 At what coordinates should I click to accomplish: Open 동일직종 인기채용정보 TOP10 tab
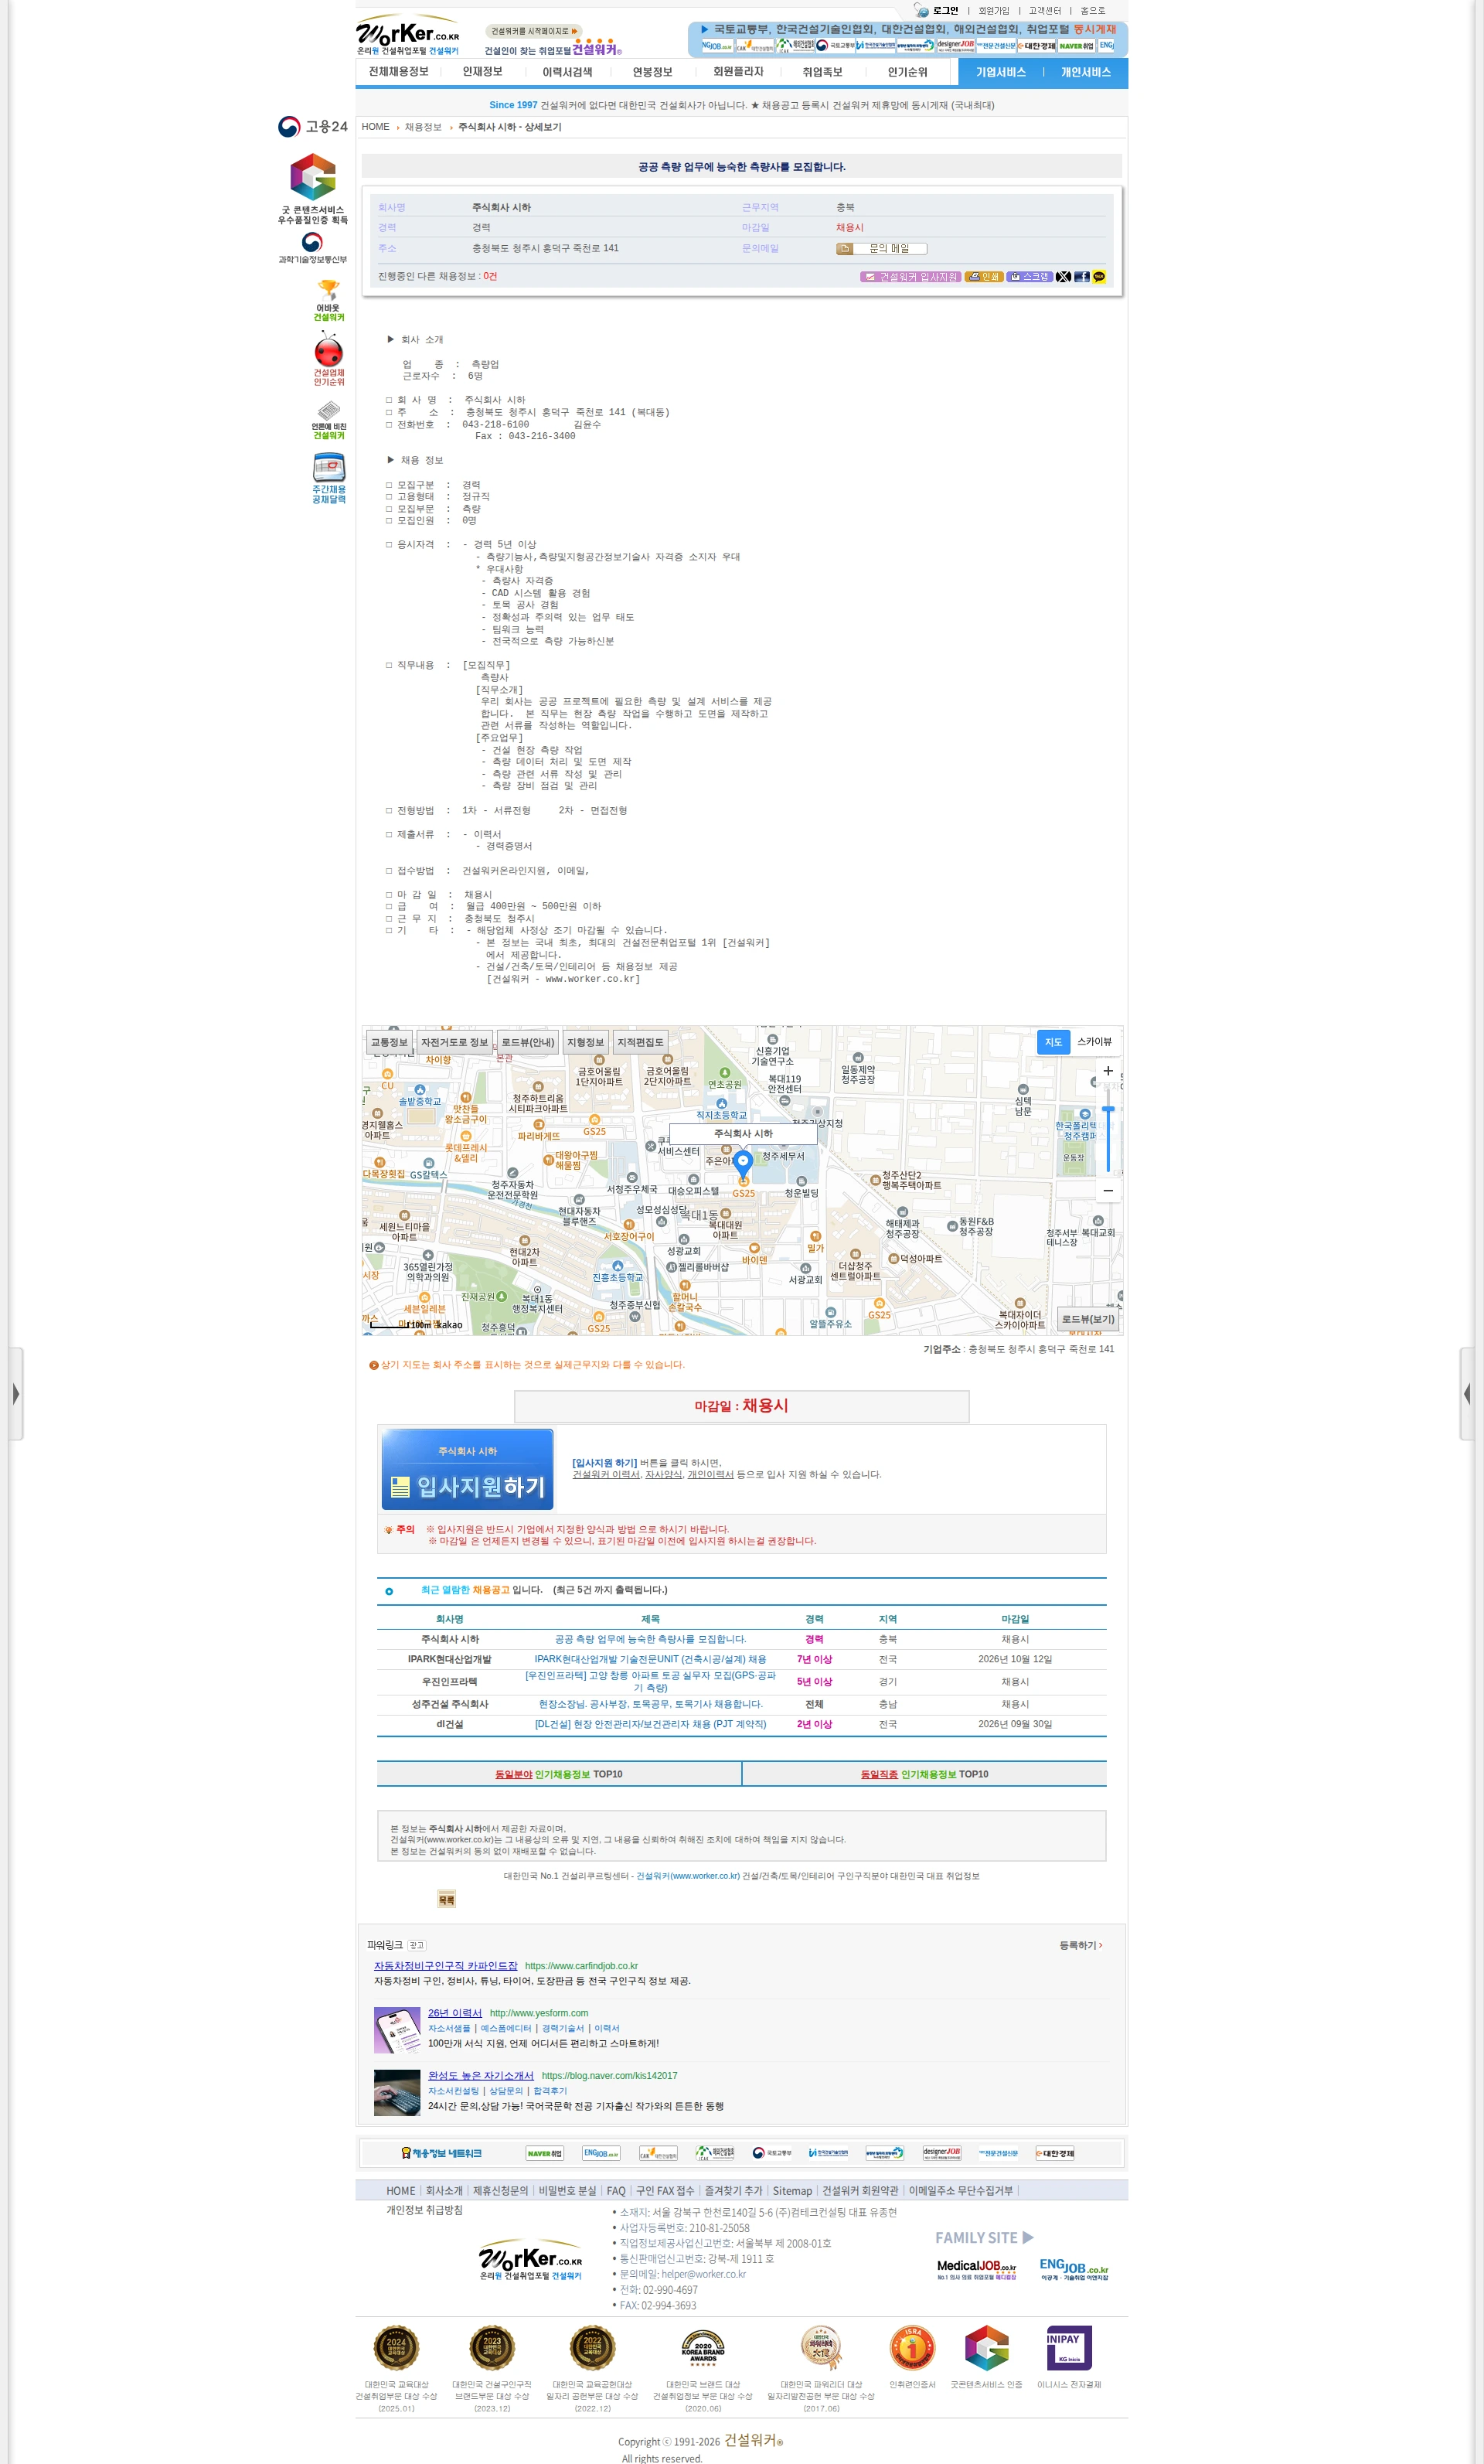(x=924, y=1774)
